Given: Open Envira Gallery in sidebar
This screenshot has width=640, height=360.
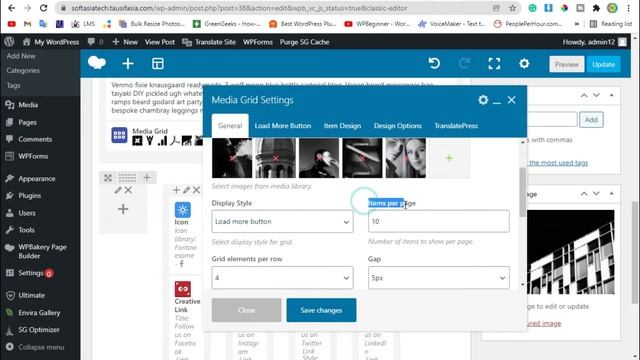Looking at the screenshot, I should pos(40,313).
